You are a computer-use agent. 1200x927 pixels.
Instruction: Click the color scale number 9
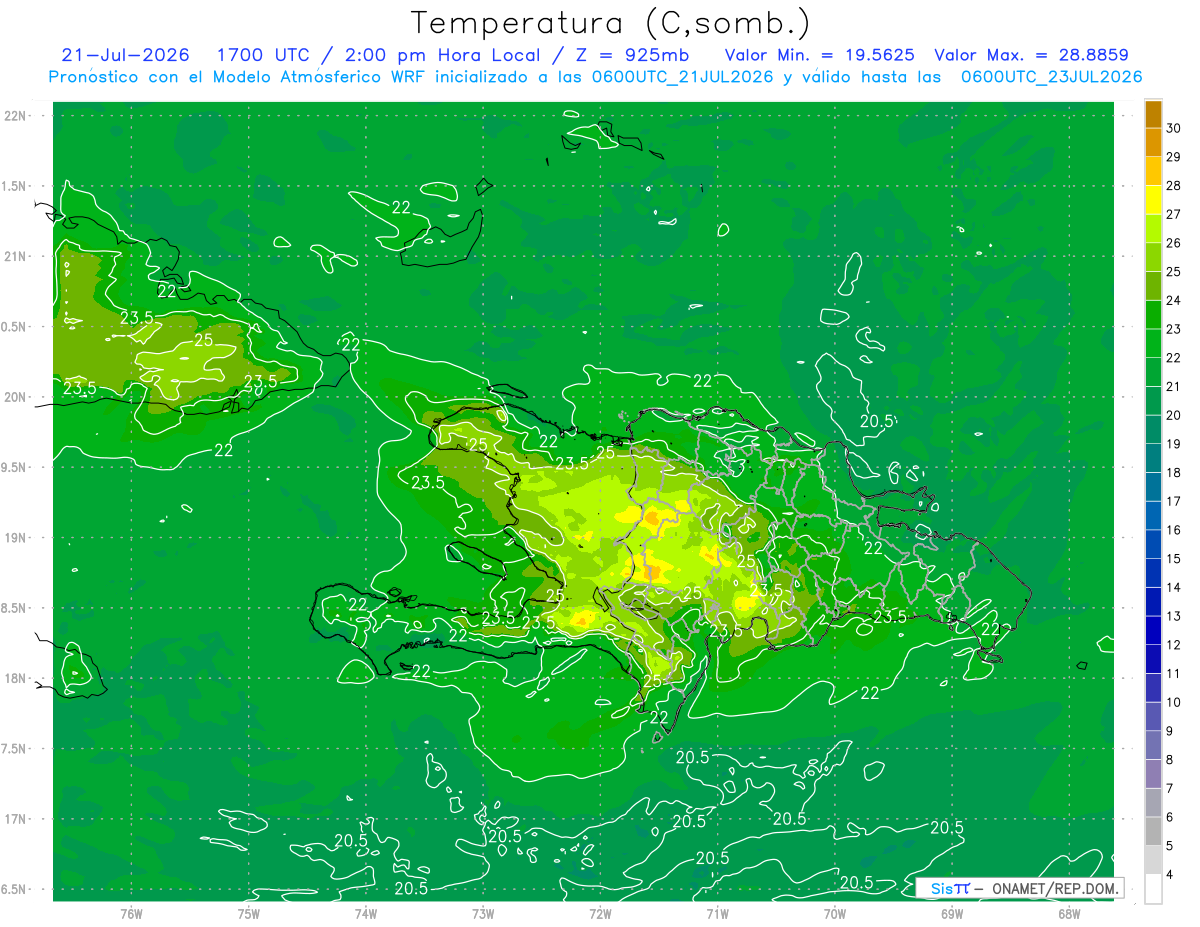1172,731
